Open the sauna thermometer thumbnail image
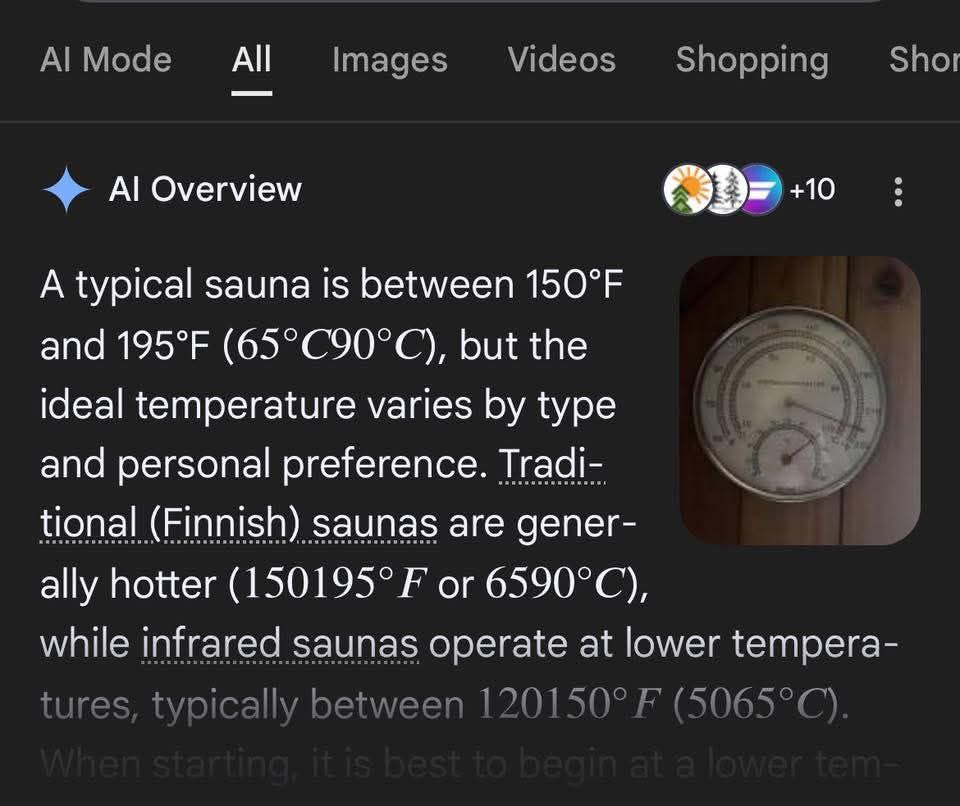960x806 pixels. pyautogui.click(x=799, y=400)
